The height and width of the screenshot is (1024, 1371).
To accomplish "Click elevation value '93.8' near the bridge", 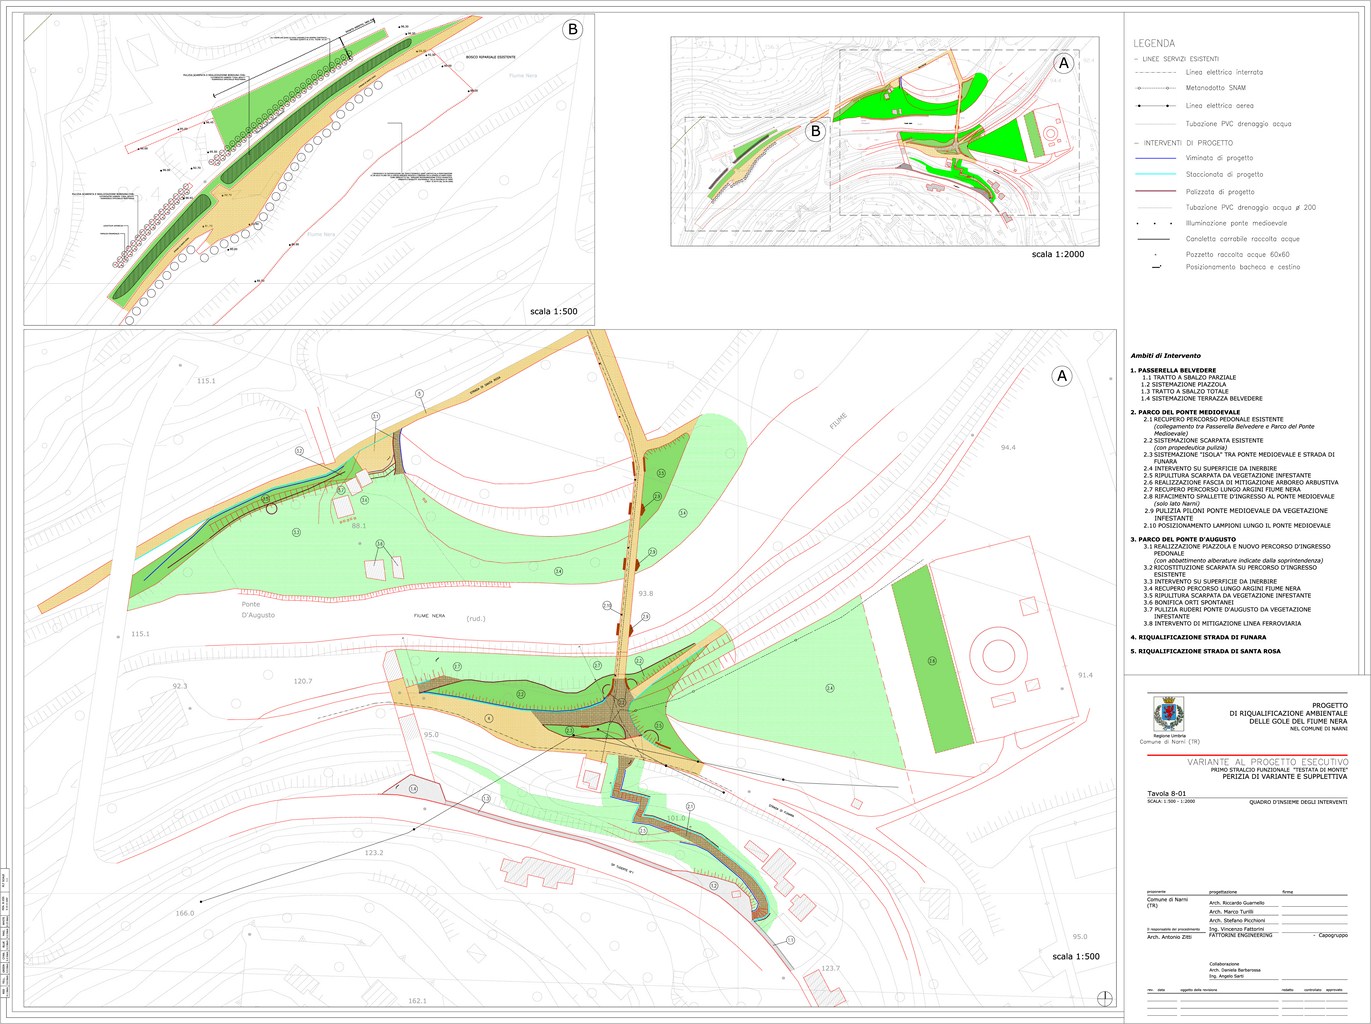I will [x=646, y=594].
